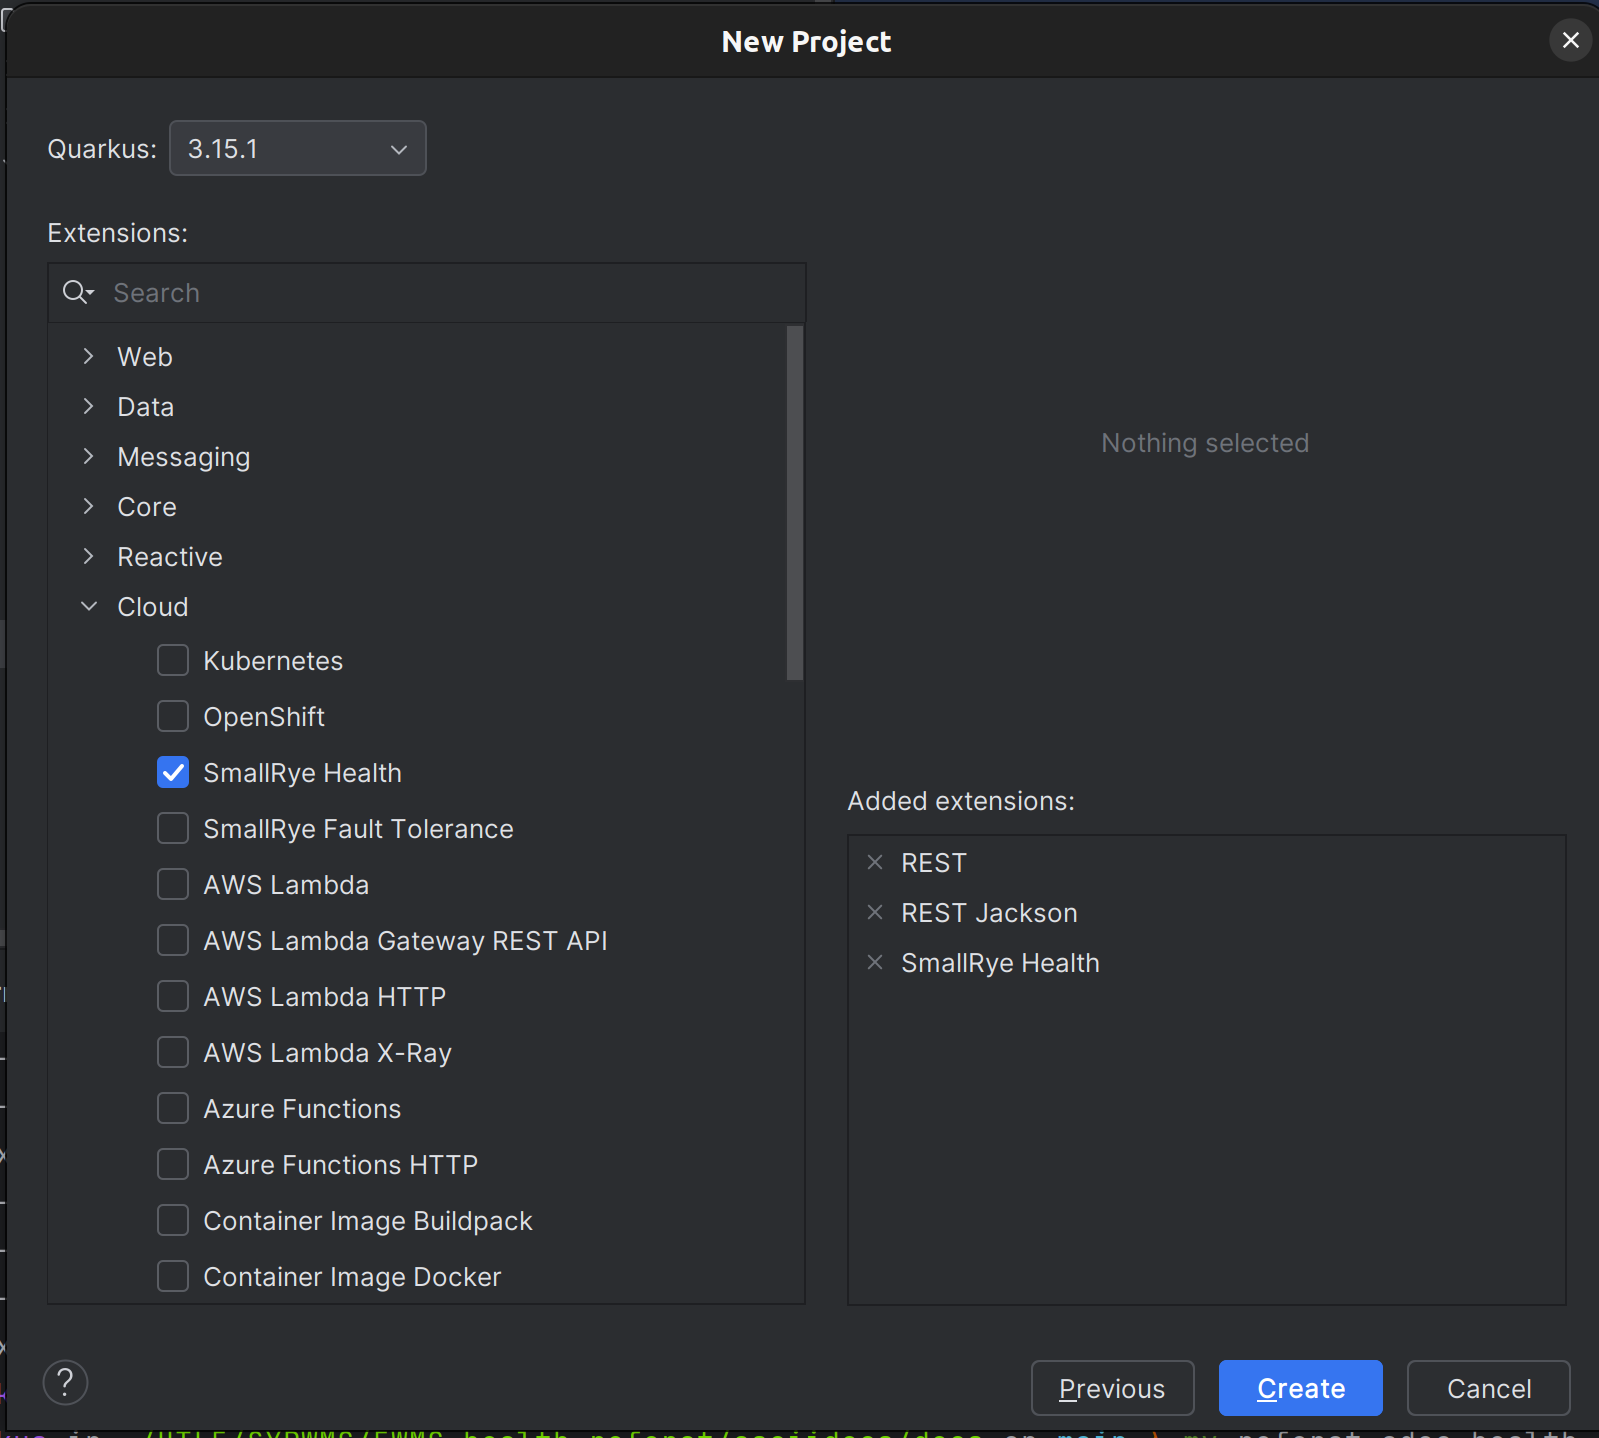Expand the Messaging category

pyautogui.click(x=89, y=456)
